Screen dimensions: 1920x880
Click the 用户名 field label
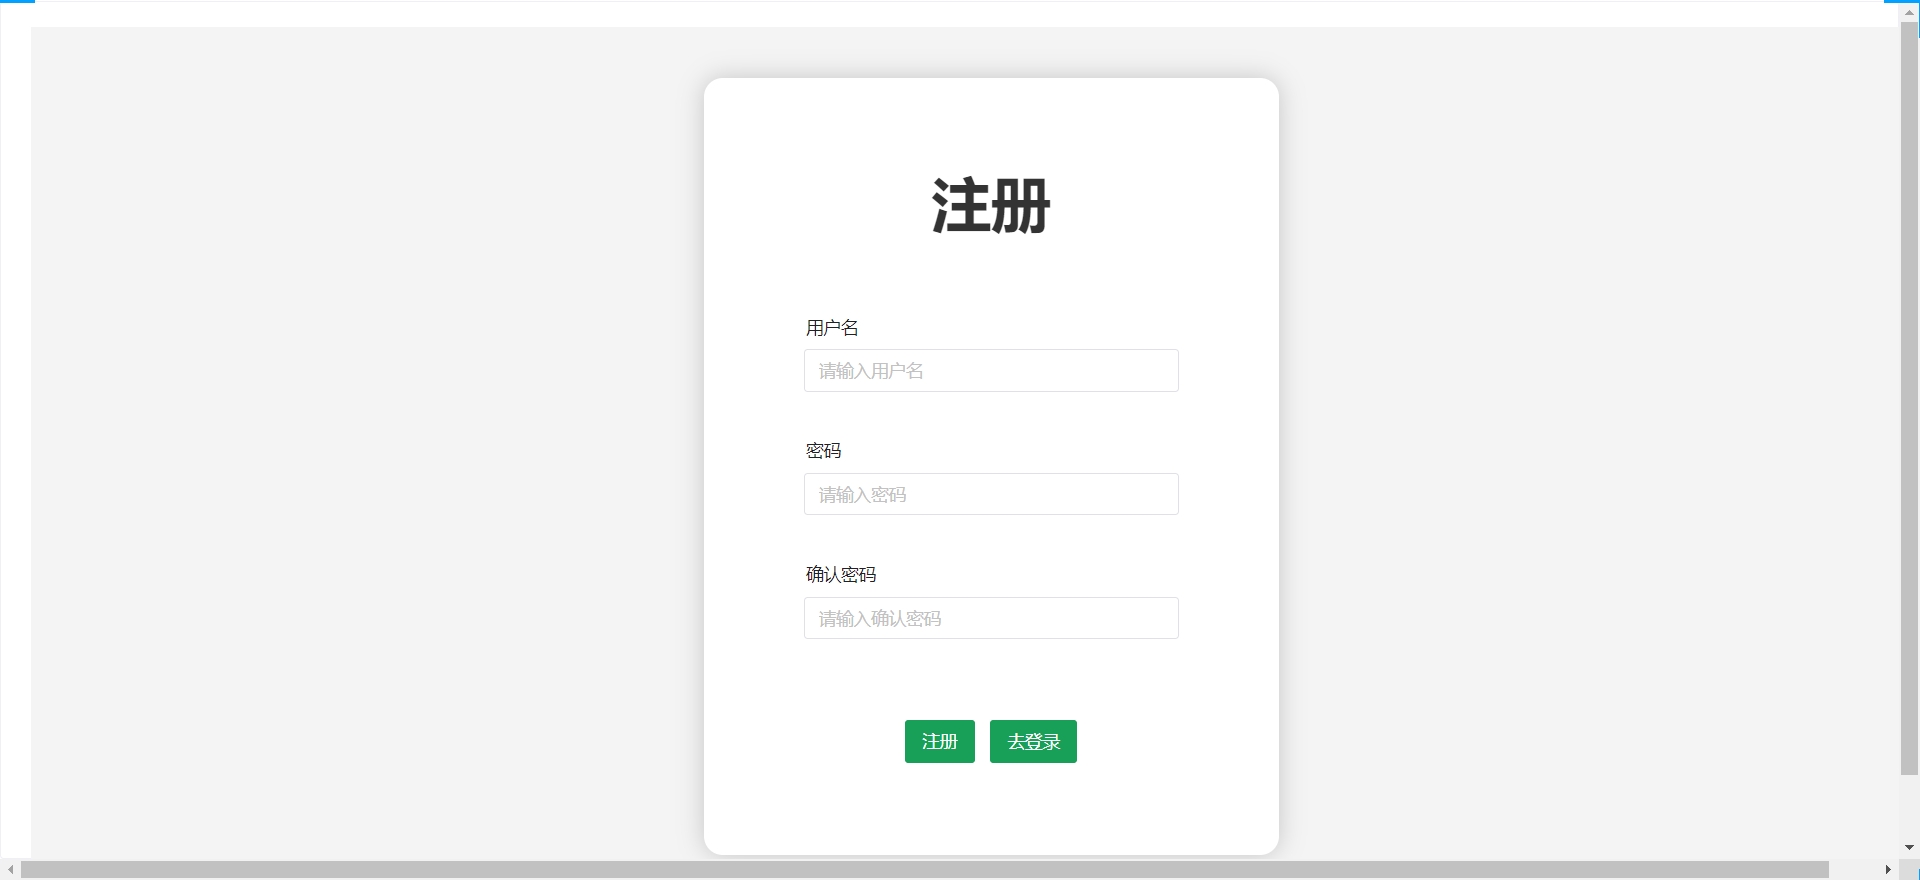pyautogui.click(x=832, y=328)
